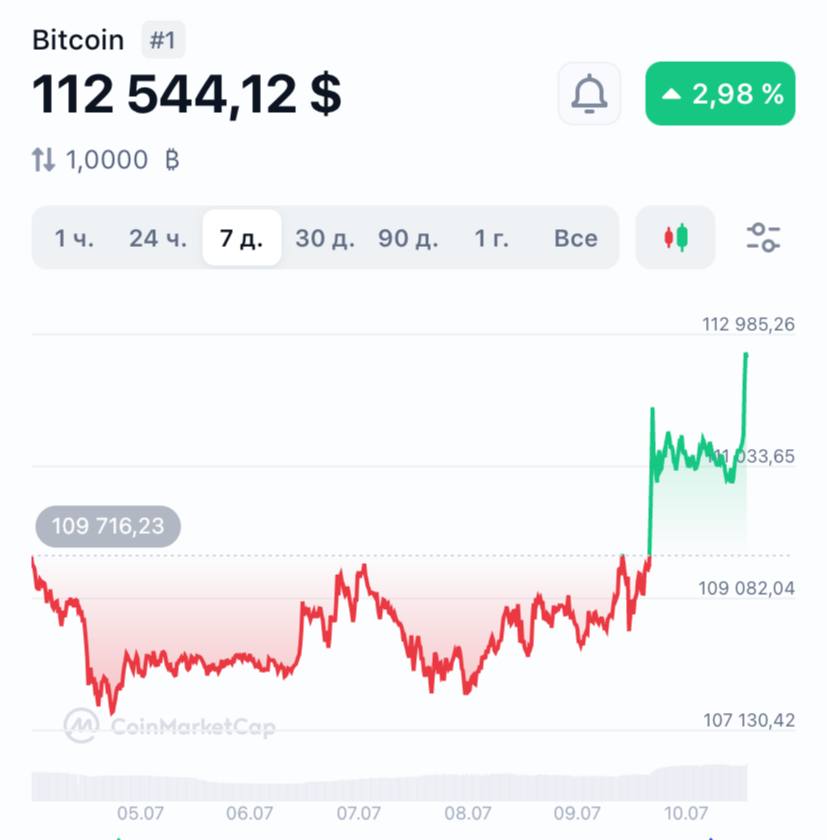Switch chart to 30 д. range

coord(325,238)
